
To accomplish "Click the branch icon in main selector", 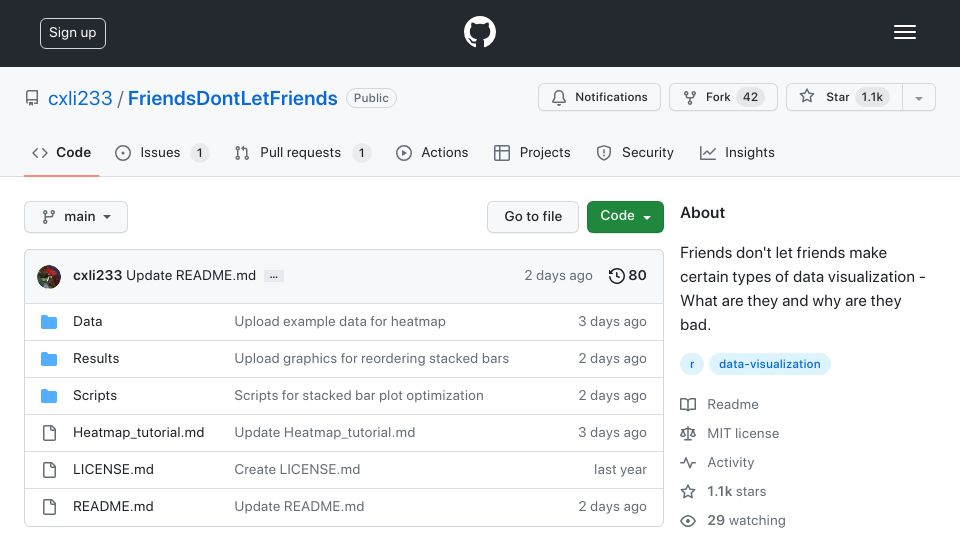I will click(48, 217).
